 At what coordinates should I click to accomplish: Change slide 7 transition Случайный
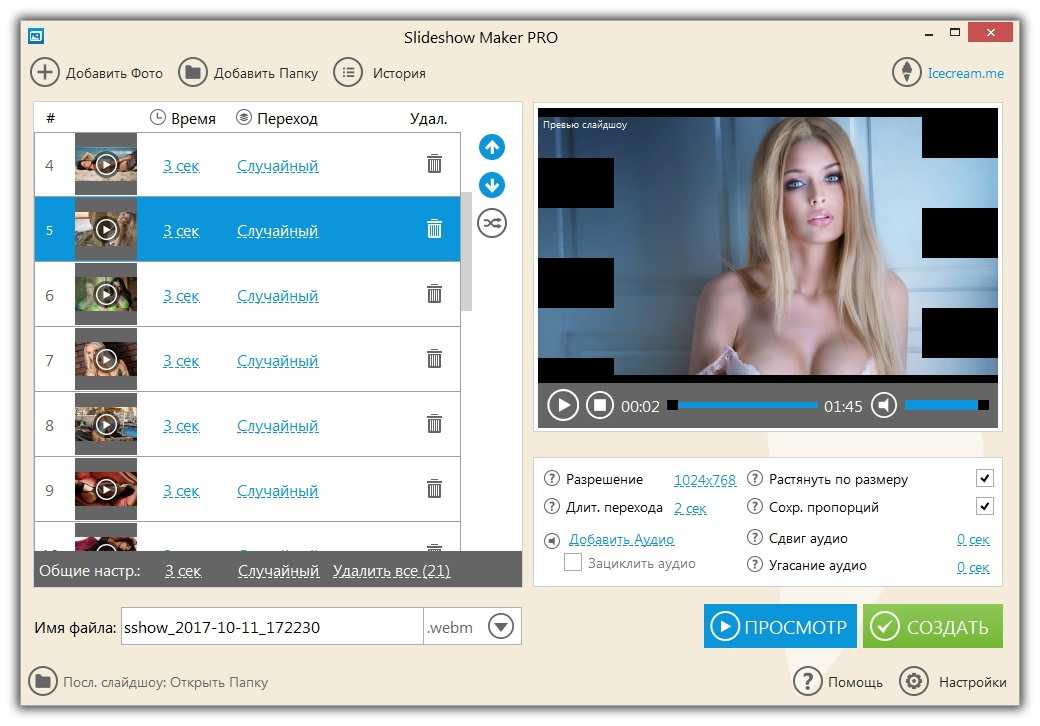pos(277,361)
